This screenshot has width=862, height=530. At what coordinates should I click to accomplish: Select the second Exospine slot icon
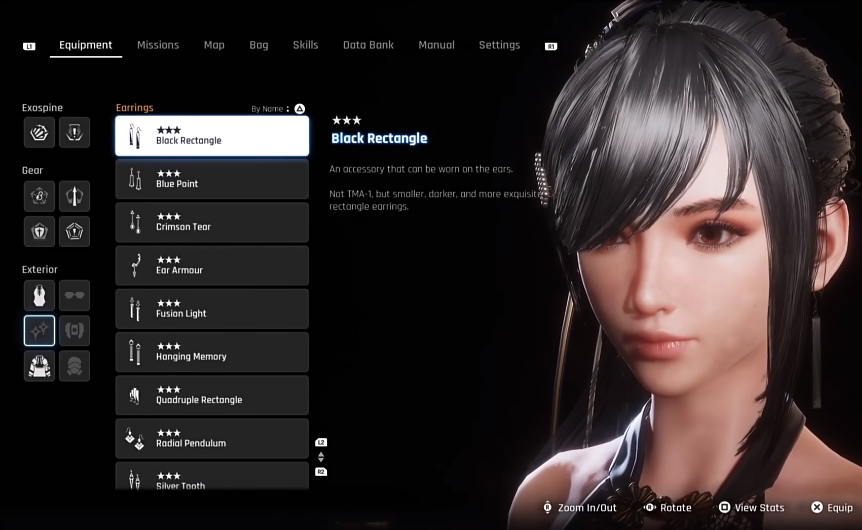74,132
